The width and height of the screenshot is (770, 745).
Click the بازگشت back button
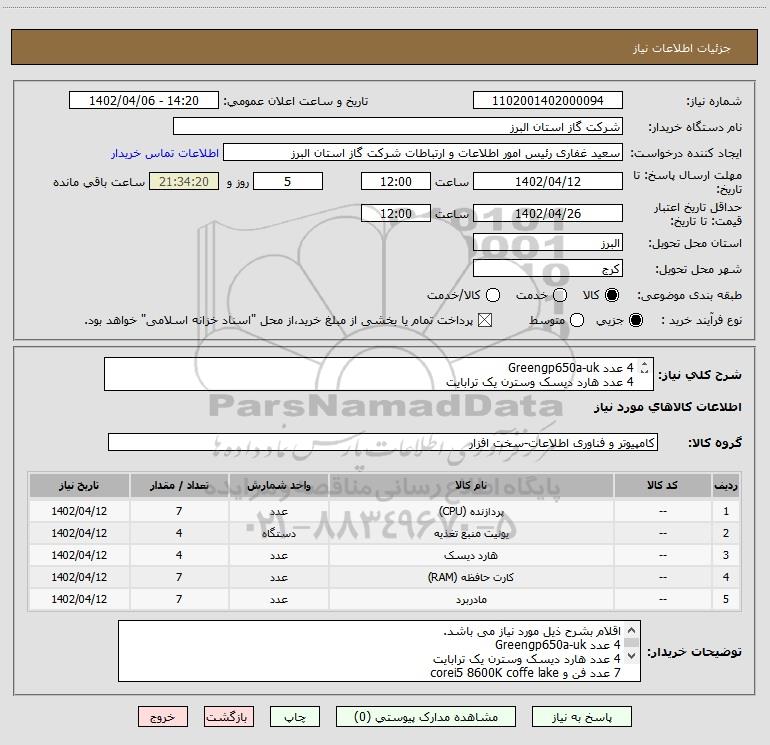229,717
